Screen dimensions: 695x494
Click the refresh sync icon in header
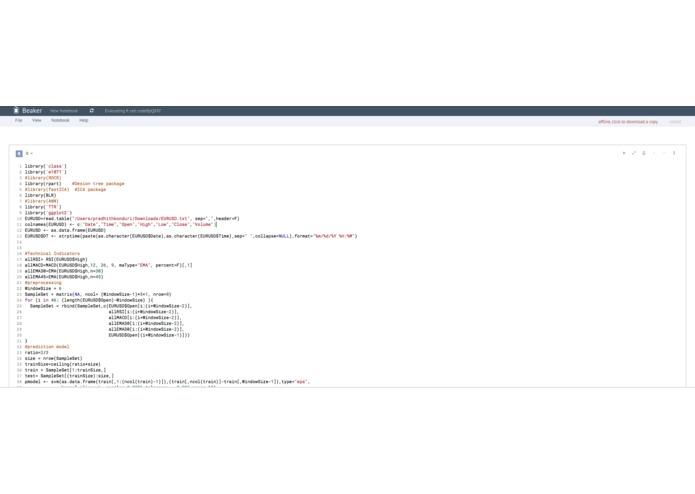pos(92,111)
